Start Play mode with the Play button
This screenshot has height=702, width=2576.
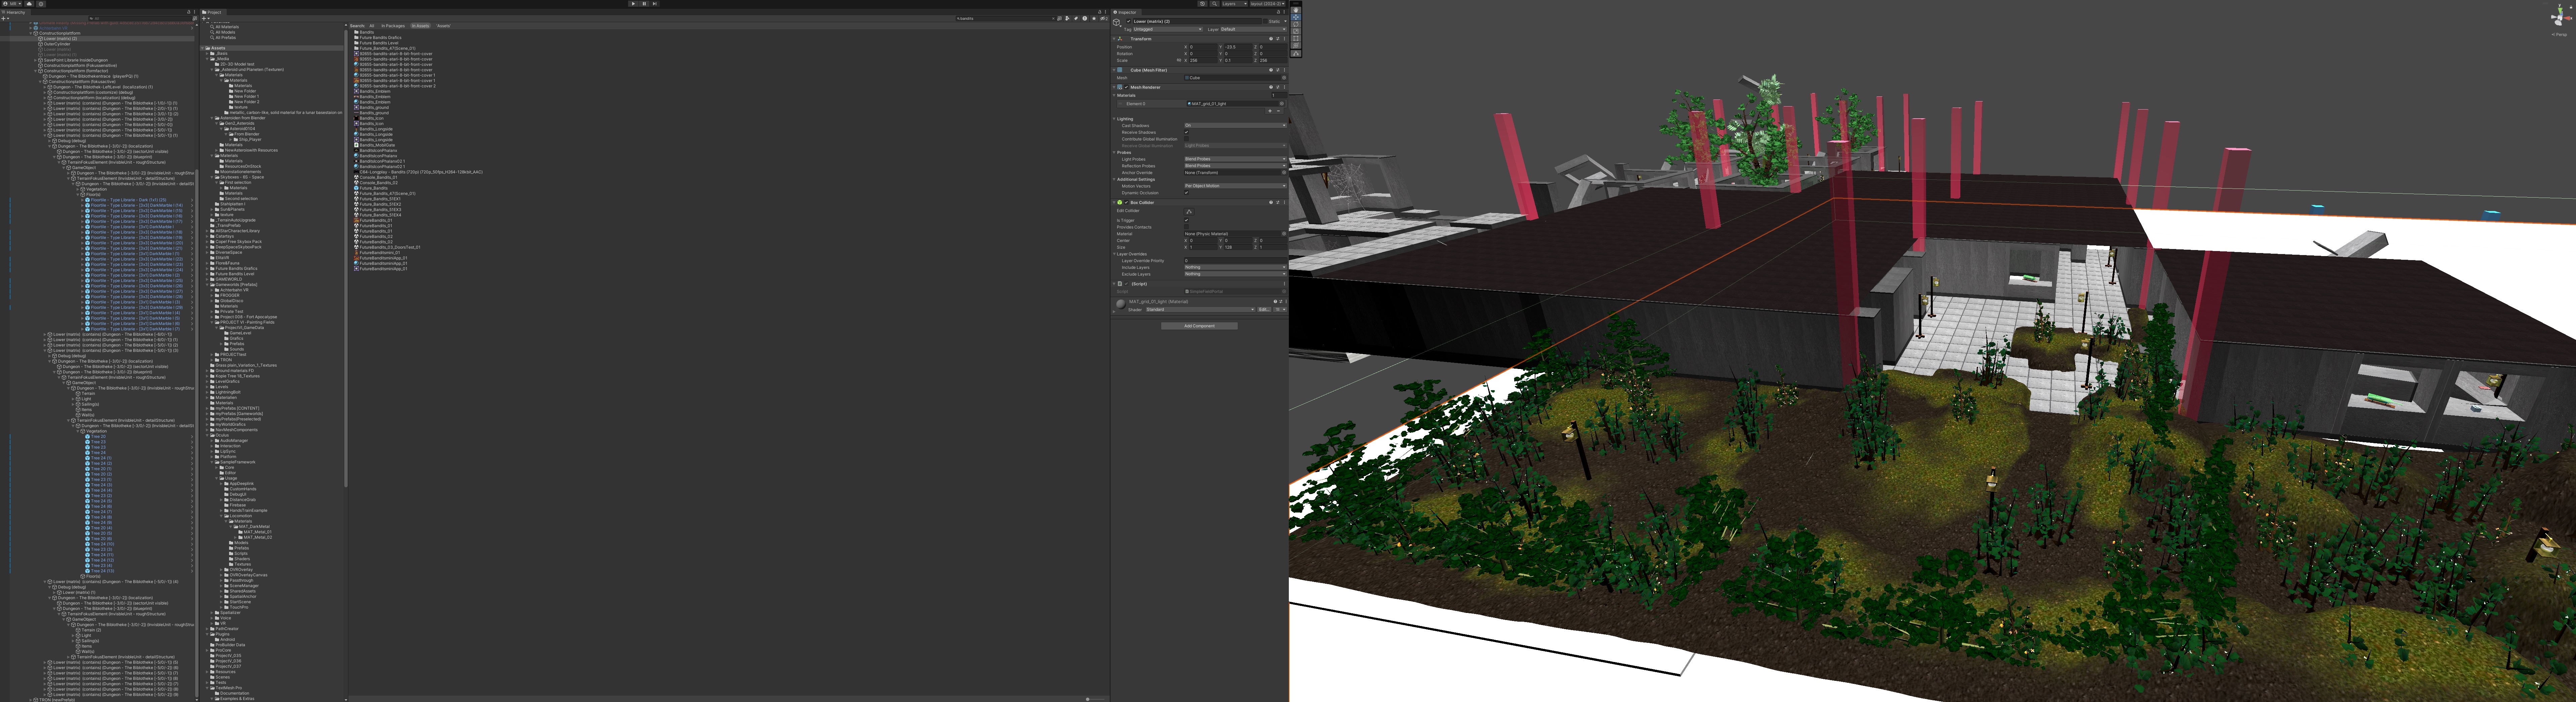(633, 4)
